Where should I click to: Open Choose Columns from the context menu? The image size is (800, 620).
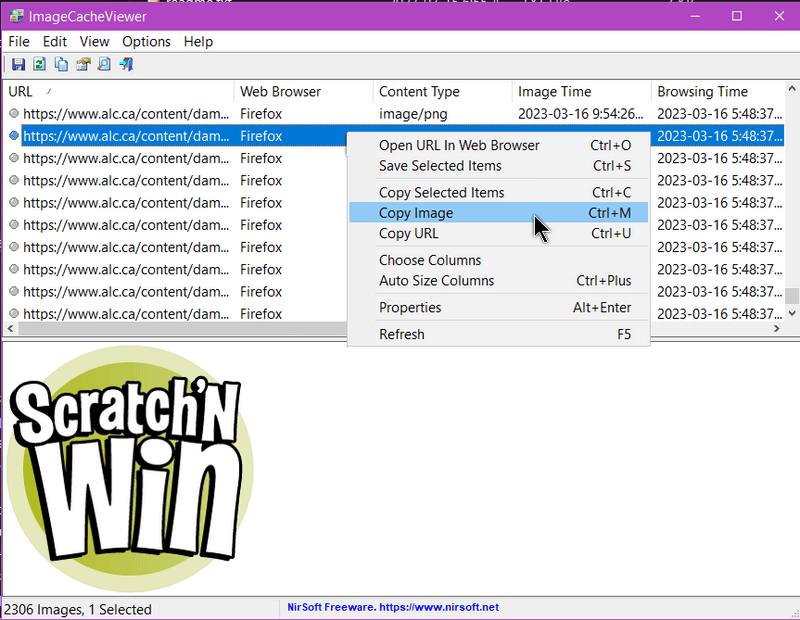coord(498,260)
